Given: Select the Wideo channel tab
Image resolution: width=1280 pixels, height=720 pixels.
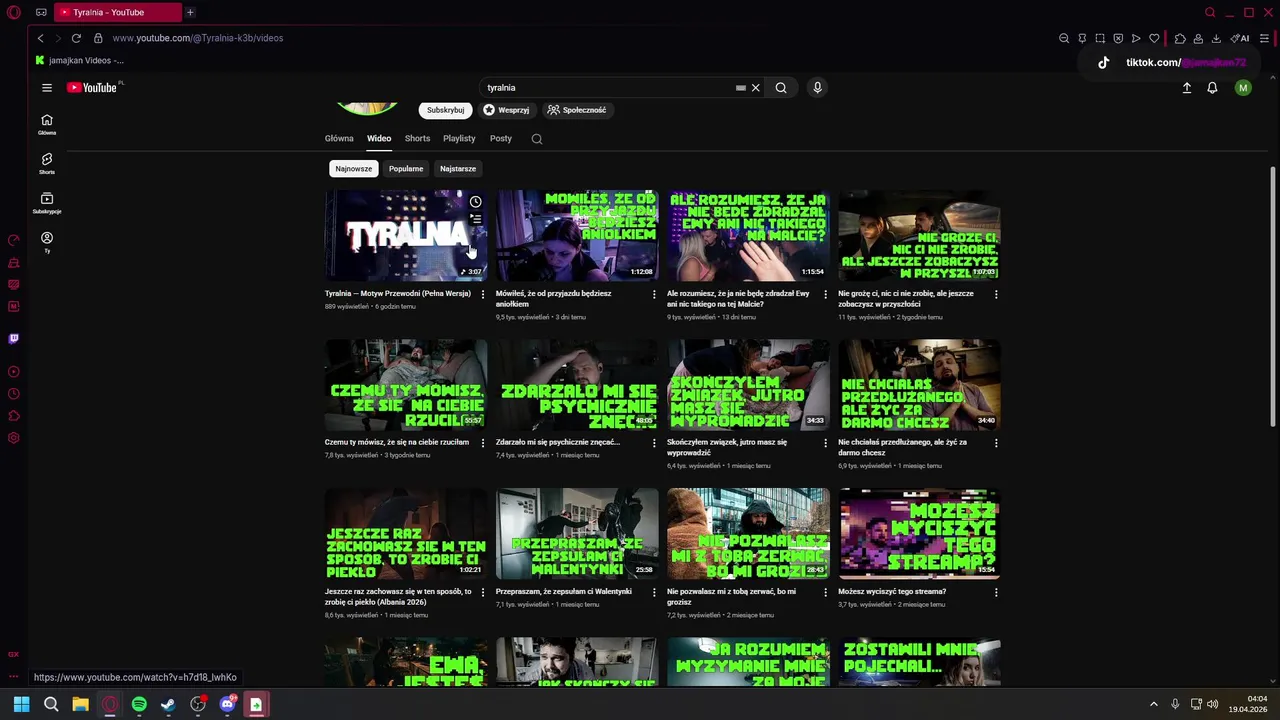Looking at the screenshot, I should (379, 139).
